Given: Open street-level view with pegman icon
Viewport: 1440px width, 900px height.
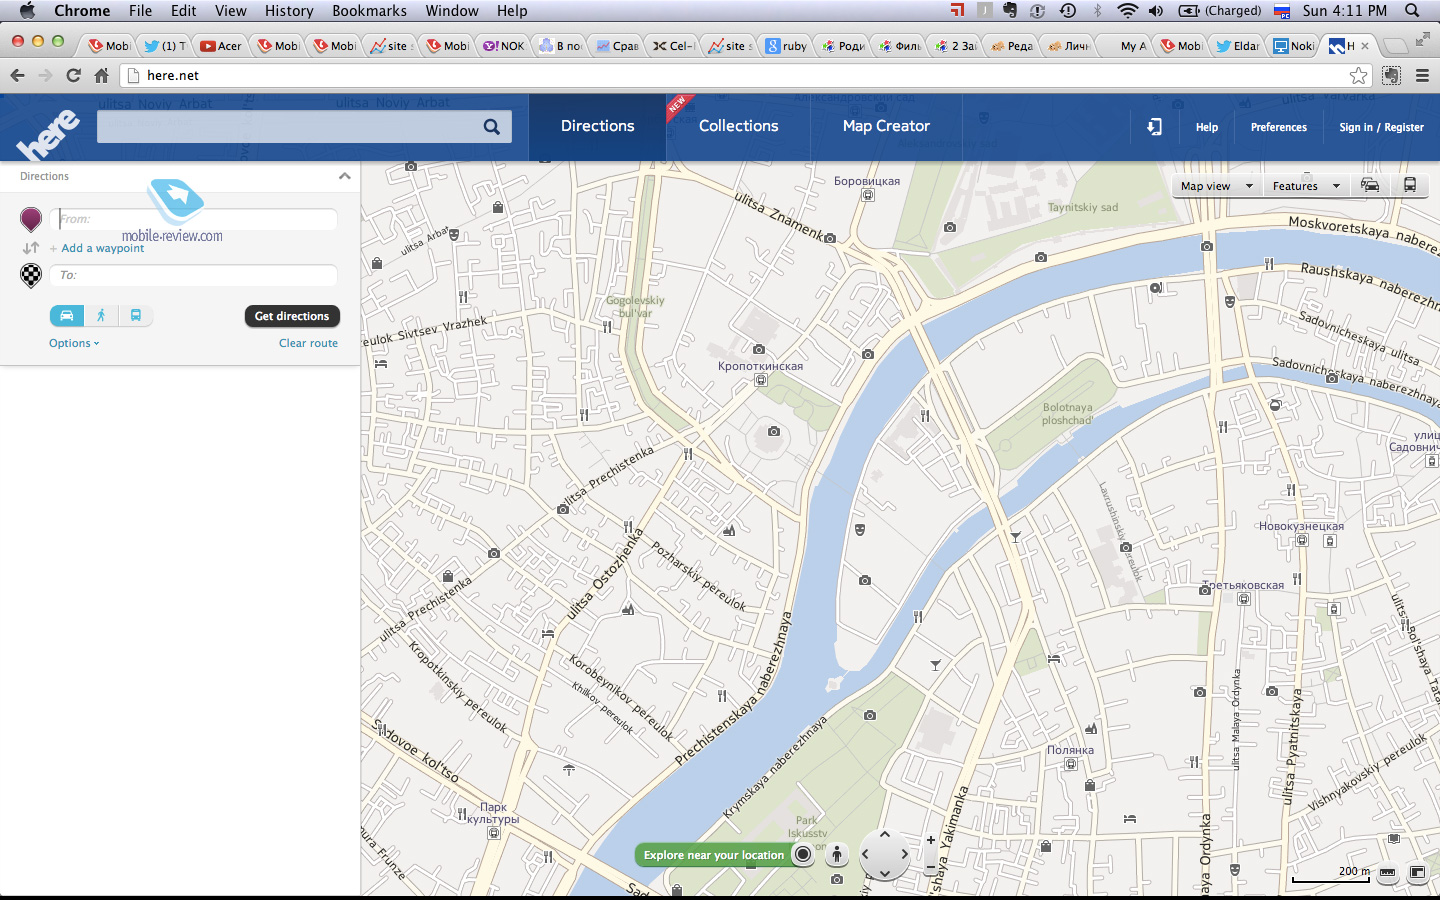Looking at the screenshot, I should coord(837,855).
